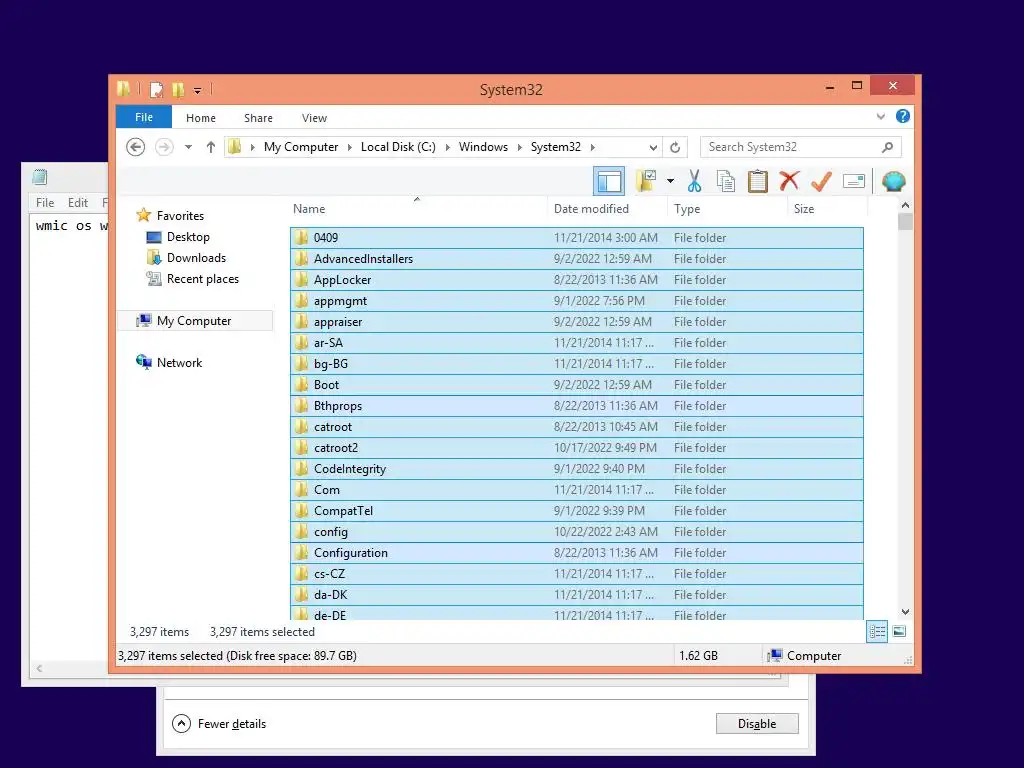Click the Help question mark icon
The width and height of the screenshot is (1024, 768).
903,116
